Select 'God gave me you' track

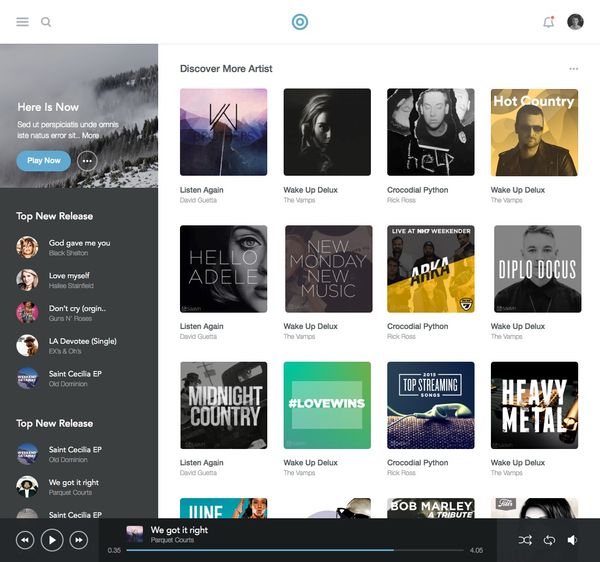point(79,247)
